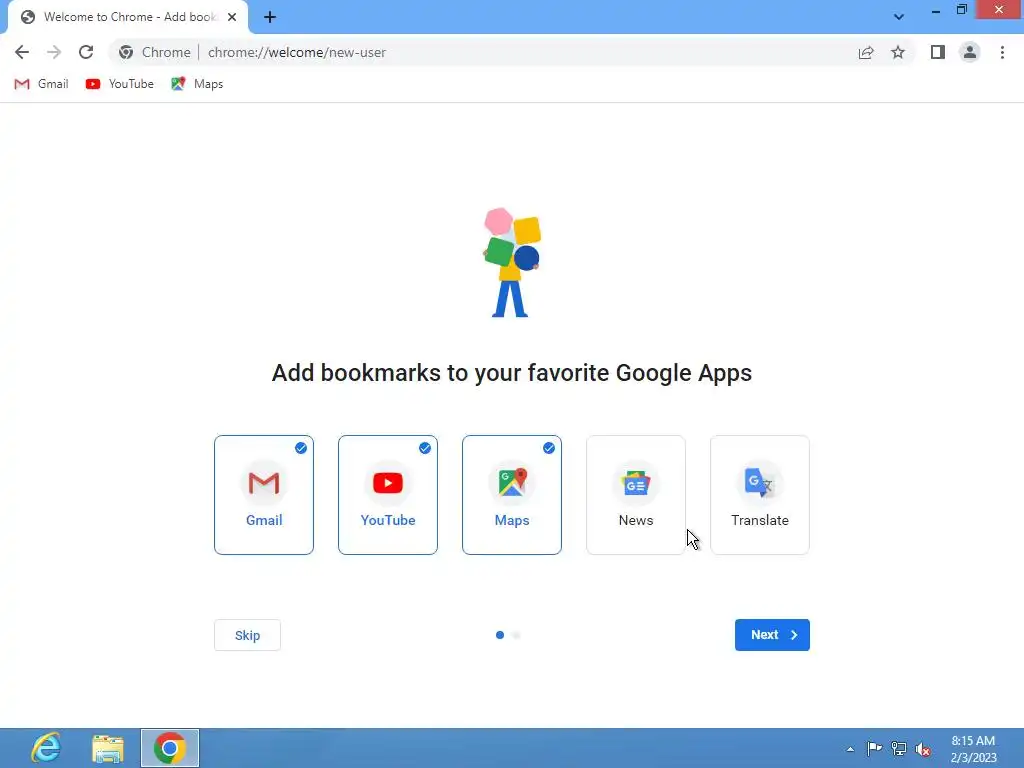The width and height of the screenshot is (1024, 768).
Task: Reload the welcome page
Action: coord(86,52)
